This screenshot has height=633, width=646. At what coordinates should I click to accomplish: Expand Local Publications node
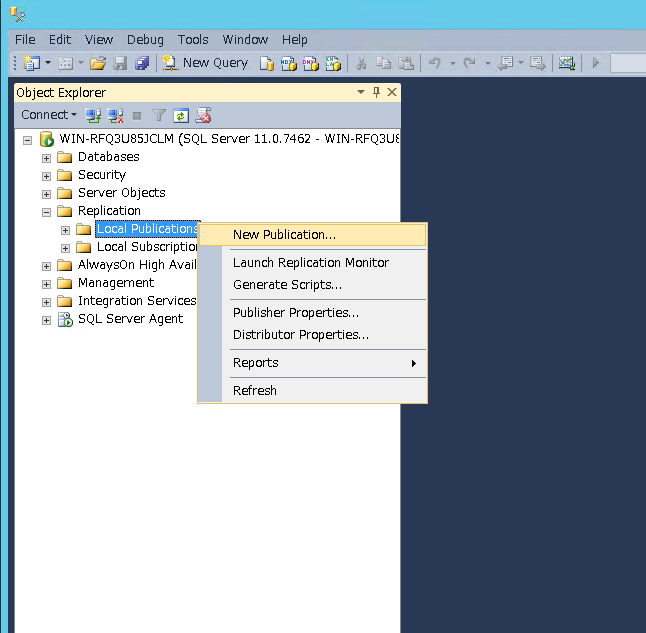(65, 230)
